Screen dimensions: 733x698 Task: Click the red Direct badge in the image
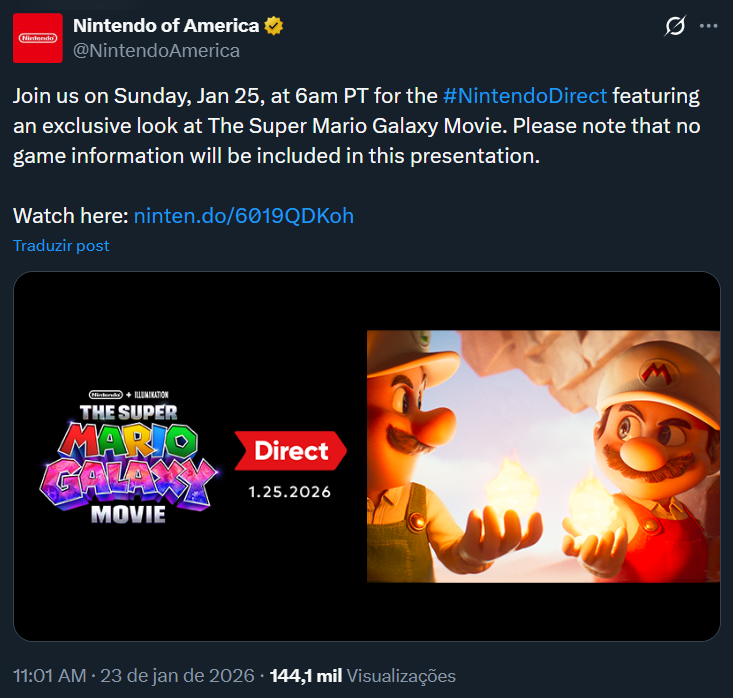[x=290, y=451]
